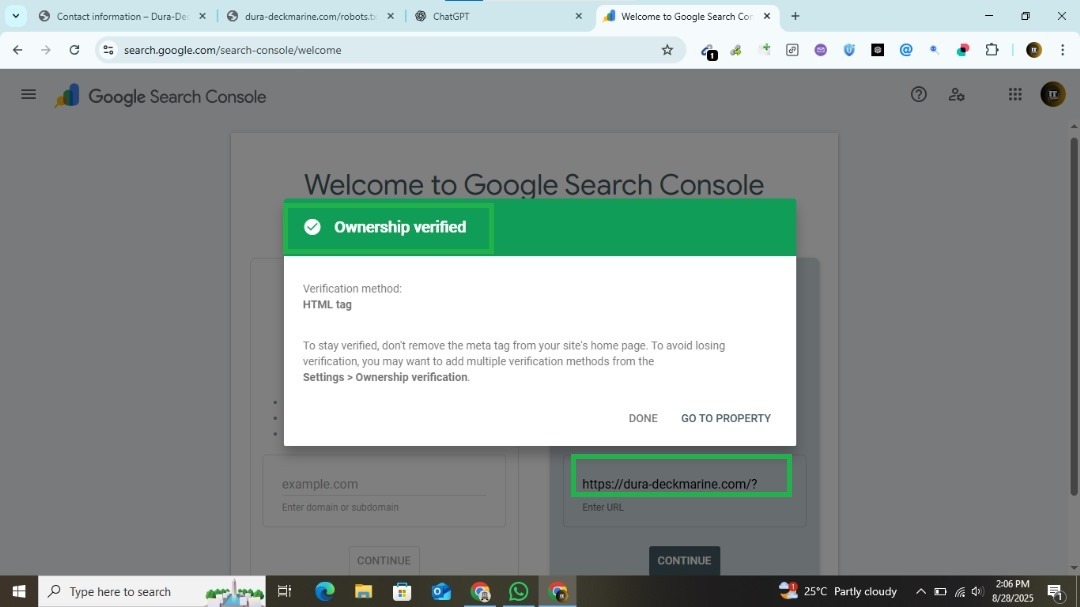The height and width of the screenshot is (607, 1080).
Task: Click the Windows taskbar search box
Action: pyautogui.click(x=150, y=591)
